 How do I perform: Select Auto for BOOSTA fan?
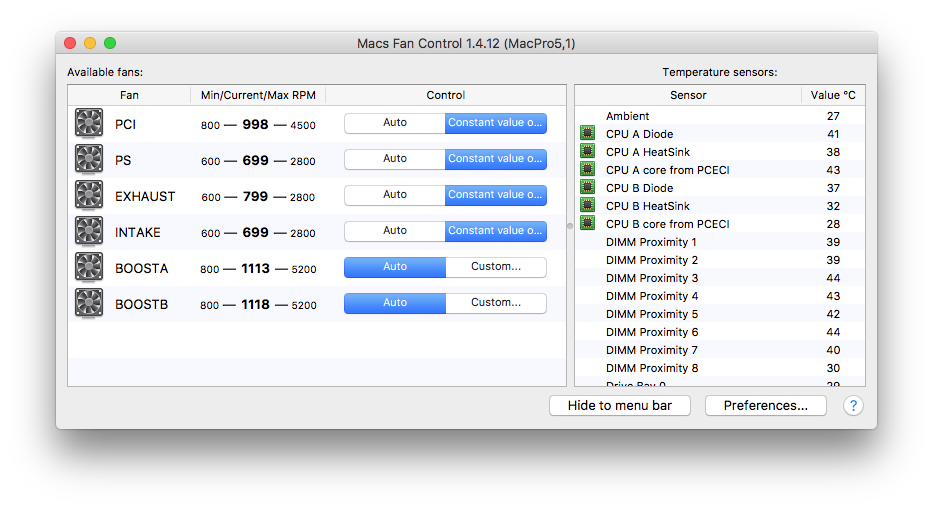[x=395, y=267]
